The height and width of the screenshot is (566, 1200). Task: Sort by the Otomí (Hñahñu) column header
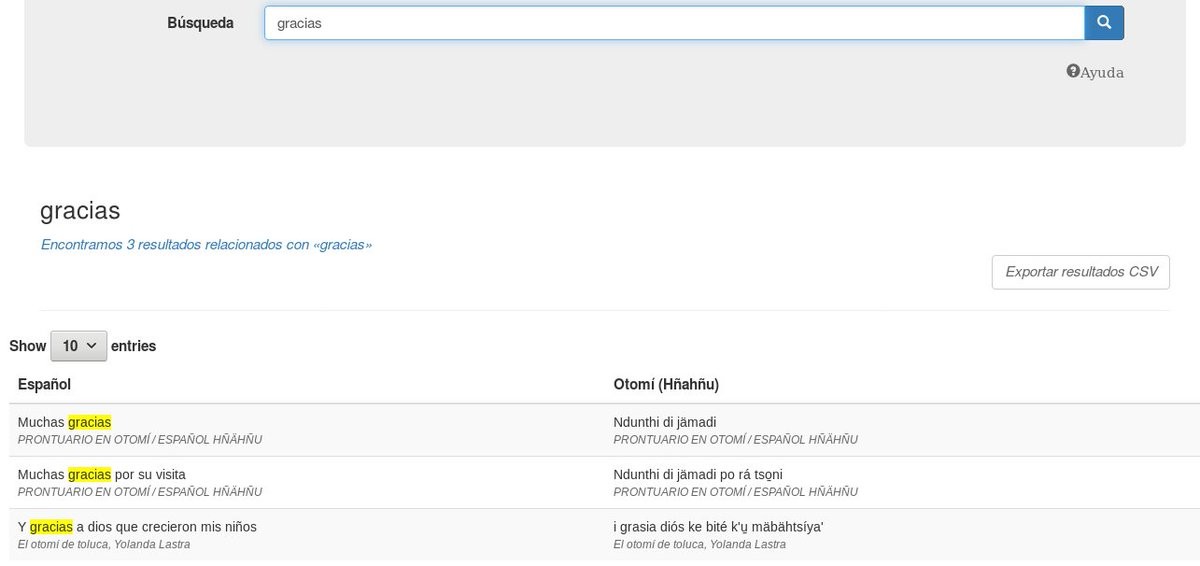click(x=666, y=384)
